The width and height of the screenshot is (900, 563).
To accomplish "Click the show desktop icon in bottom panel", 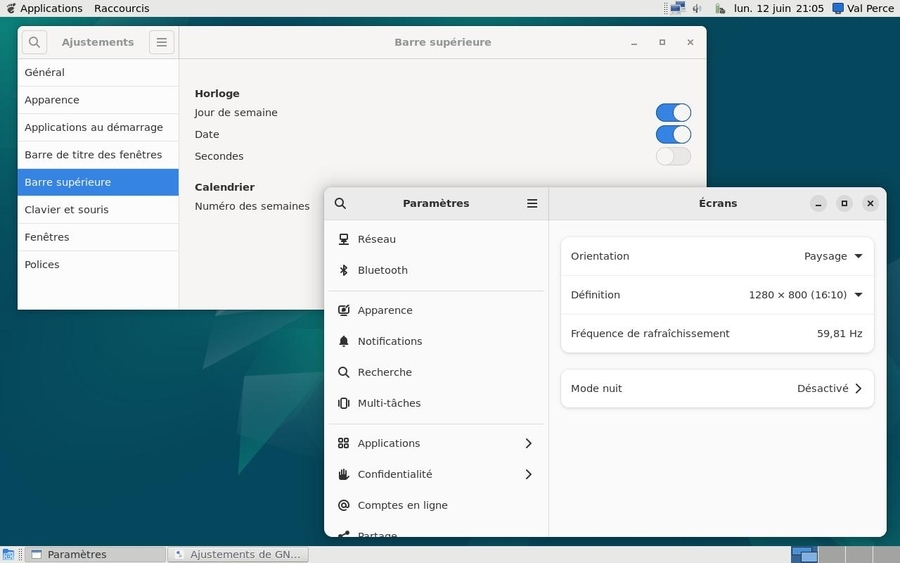I will point(8,554).
